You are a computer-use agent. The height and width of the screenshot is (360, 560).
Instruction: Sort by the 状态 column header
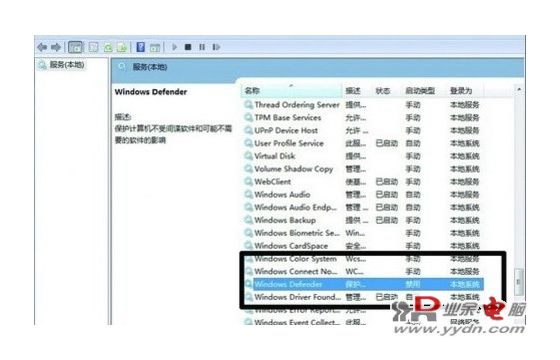point(387,91)
